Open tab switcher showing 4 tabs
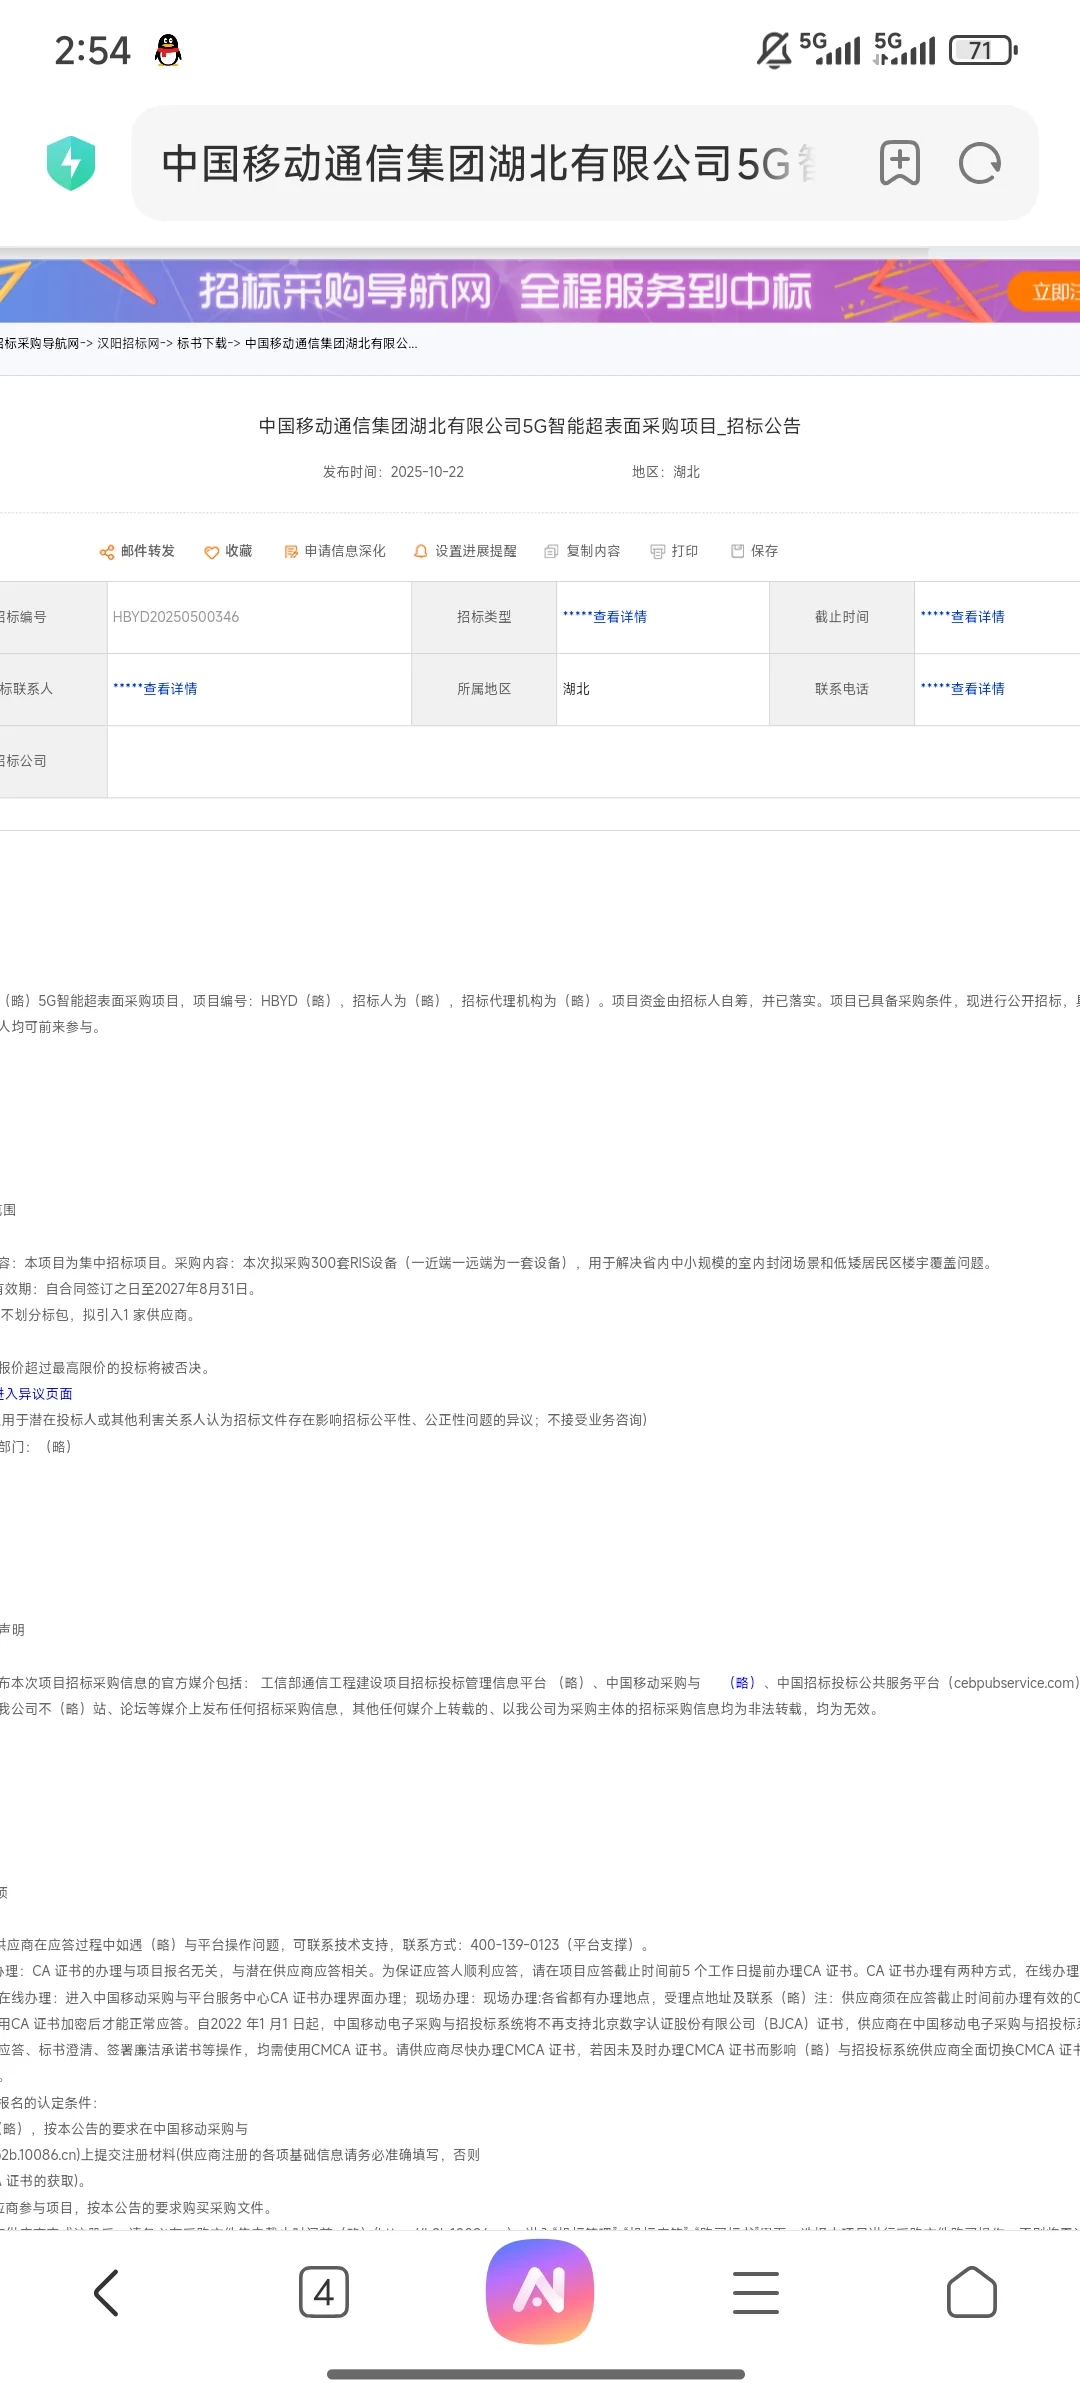Viewport: 1080px width, 2400px height. tap(324, 2292)
